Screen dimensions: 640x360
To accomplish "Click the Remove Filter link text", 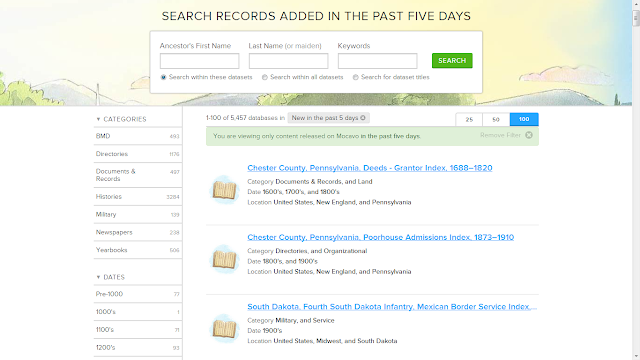I will coord(500,135).
